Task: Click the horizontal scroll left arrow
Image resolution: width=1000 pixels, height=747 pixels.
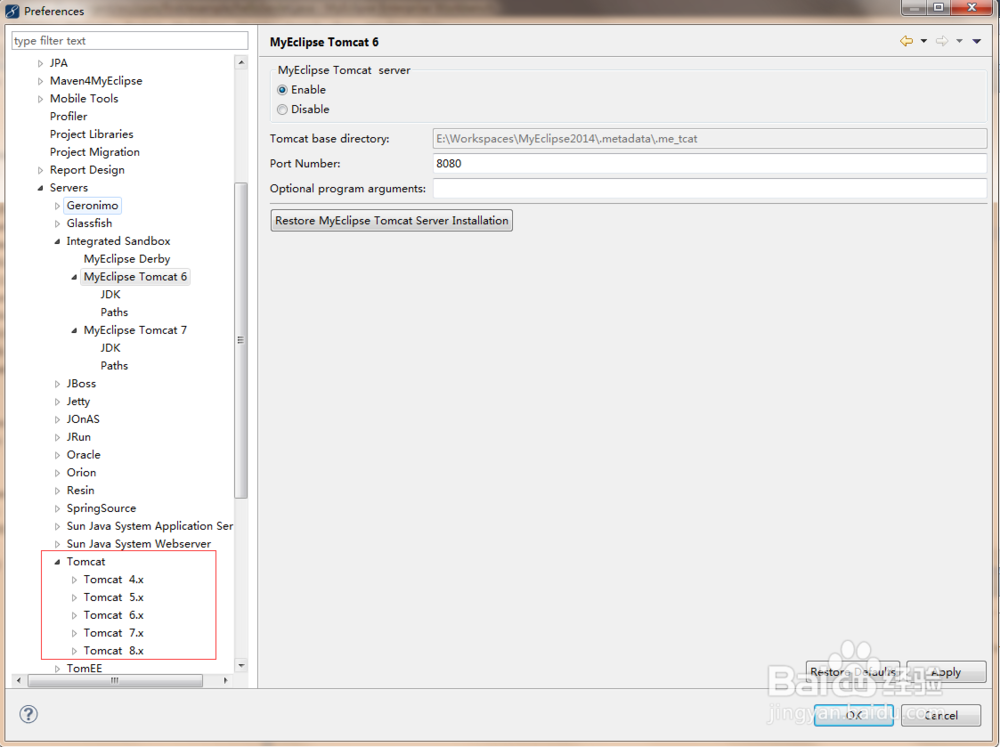Action: 18,681
